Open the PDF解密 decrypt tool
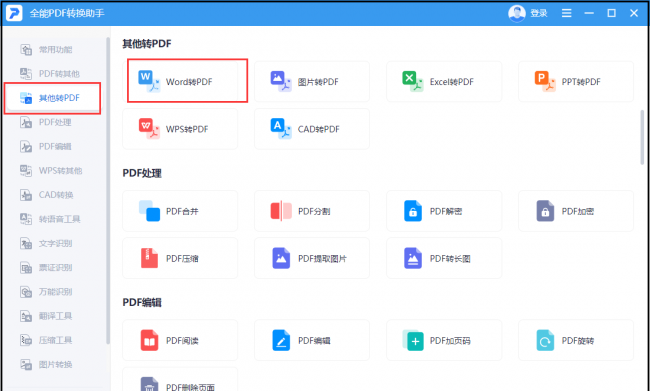Viewport: 650px width, 391px height. coord(444,211)
